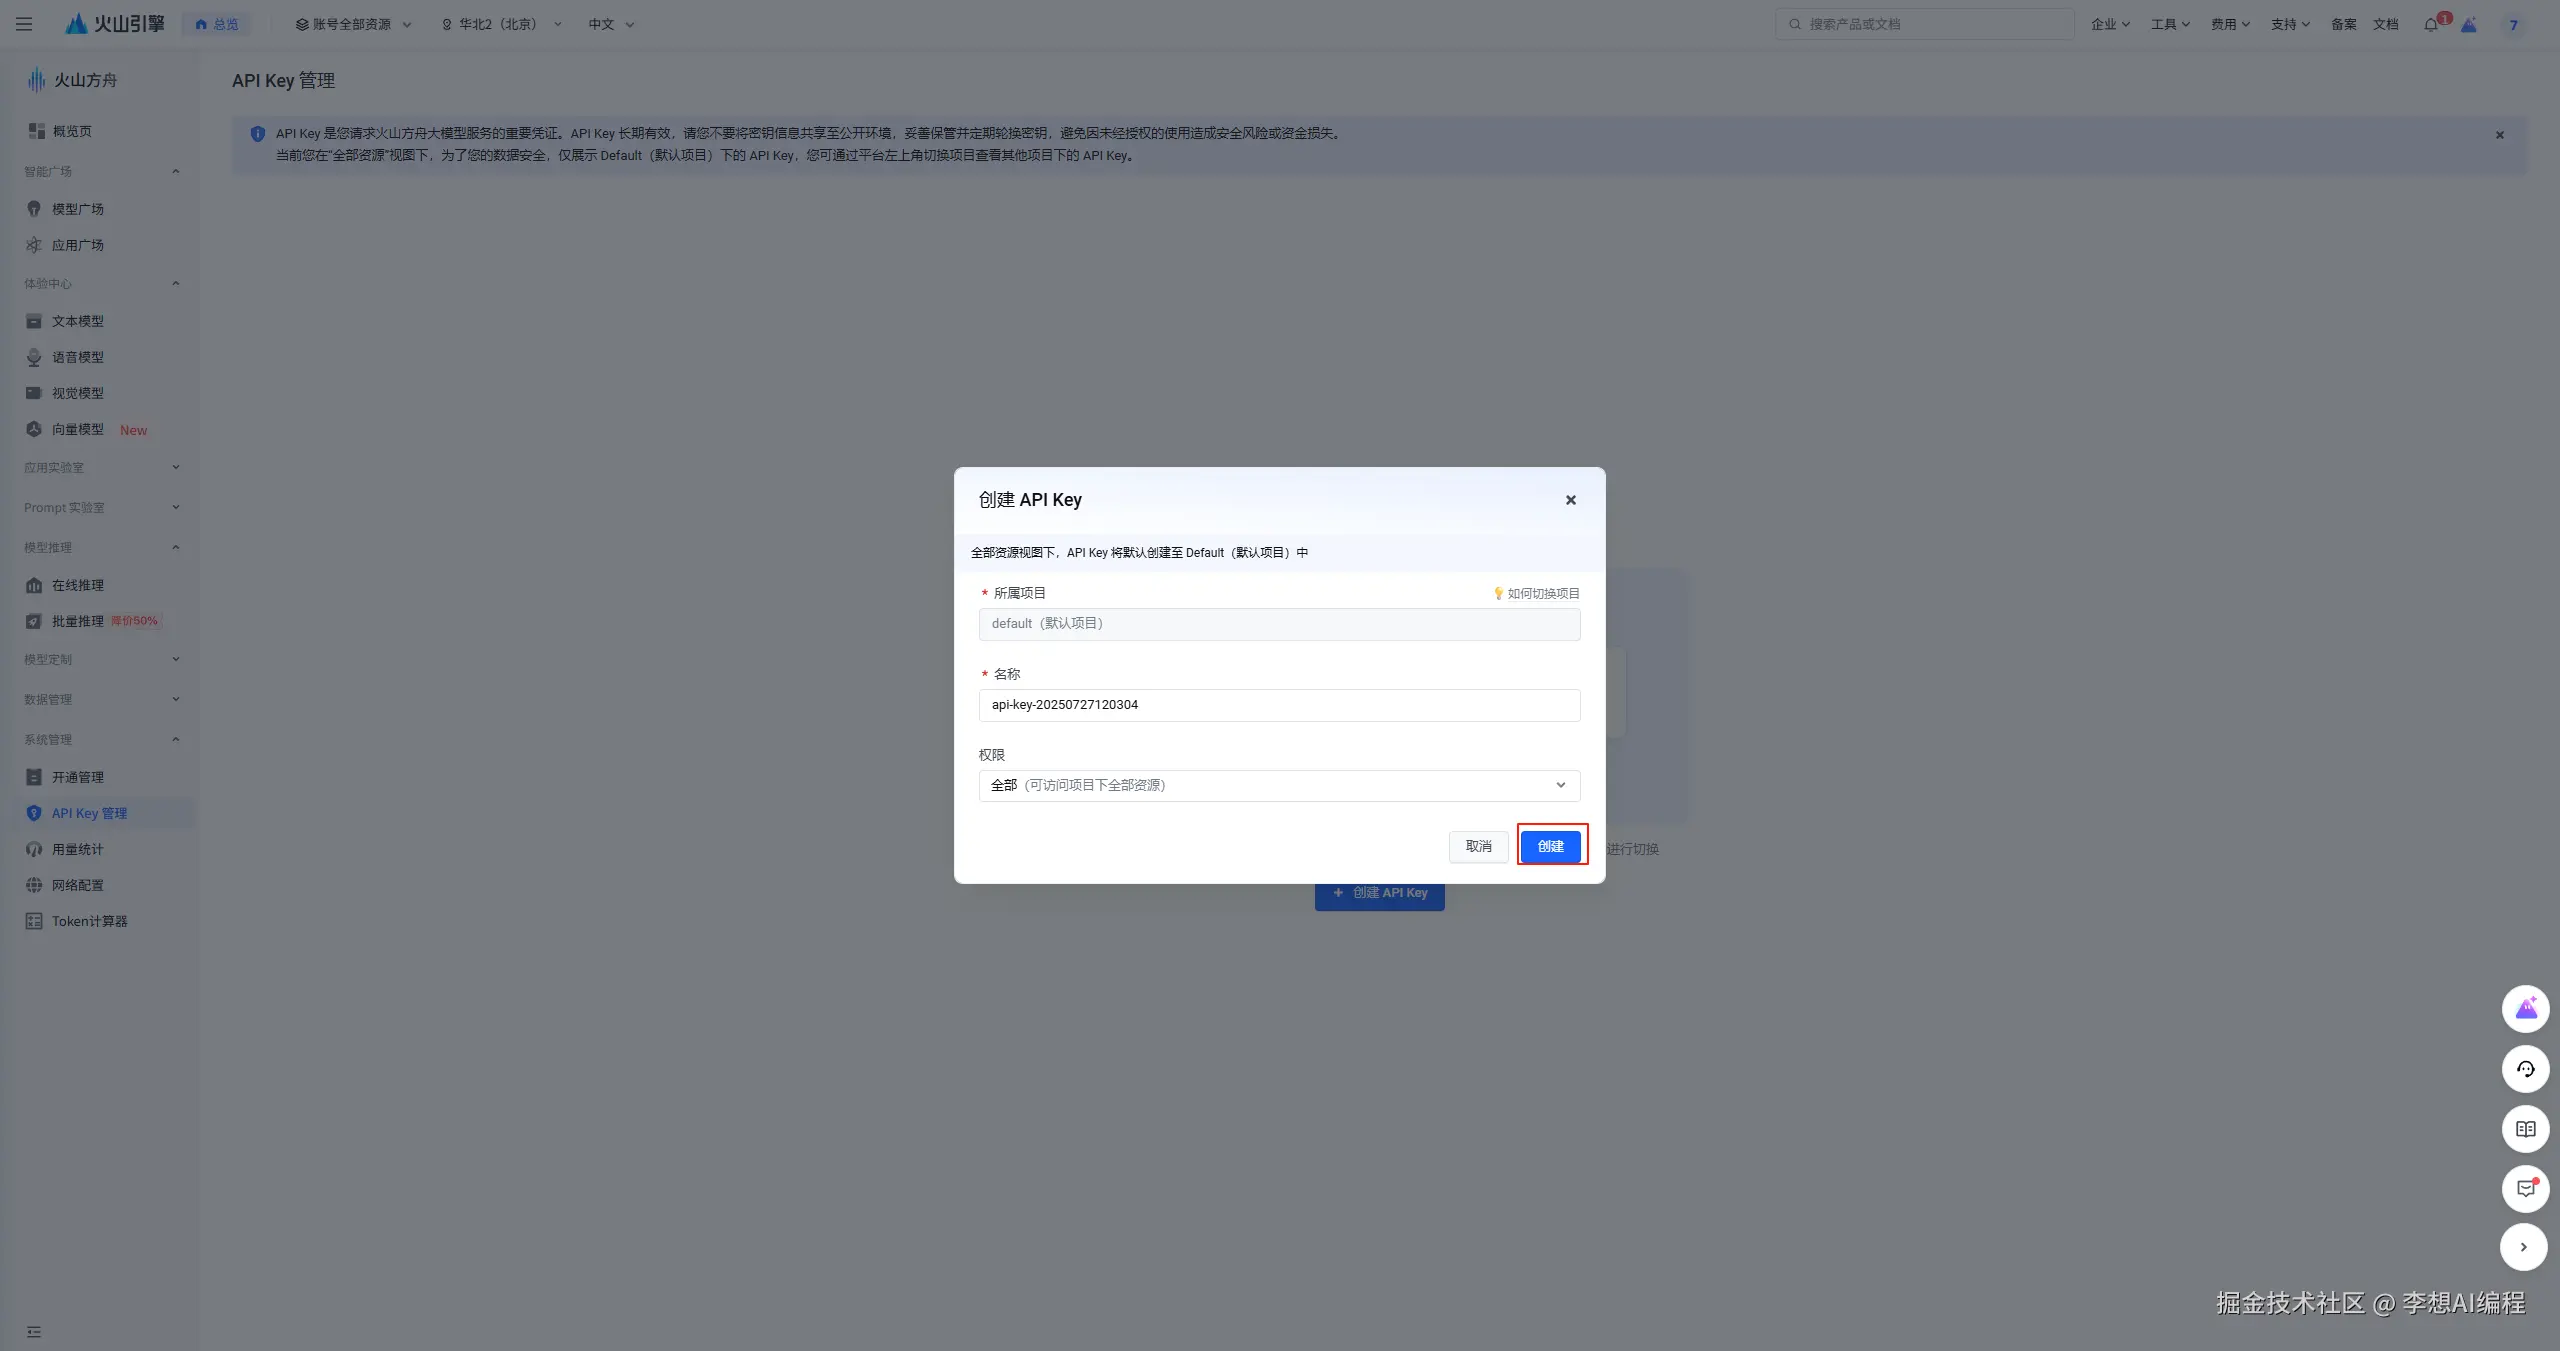Collapse sidebar using bottom-left menu icon
Image resolution: width=2560 pixels, height=1351 pixels.
[34, 1332]
